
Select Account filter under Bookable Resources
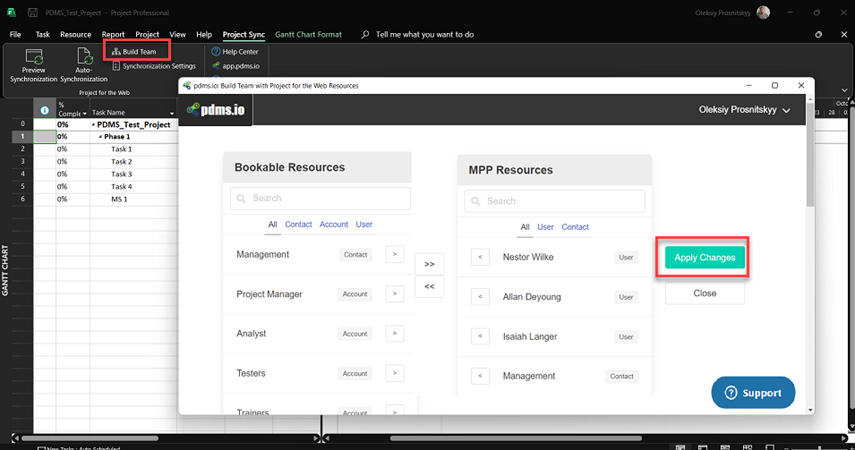pyautogui.click(x=334, y=224)
